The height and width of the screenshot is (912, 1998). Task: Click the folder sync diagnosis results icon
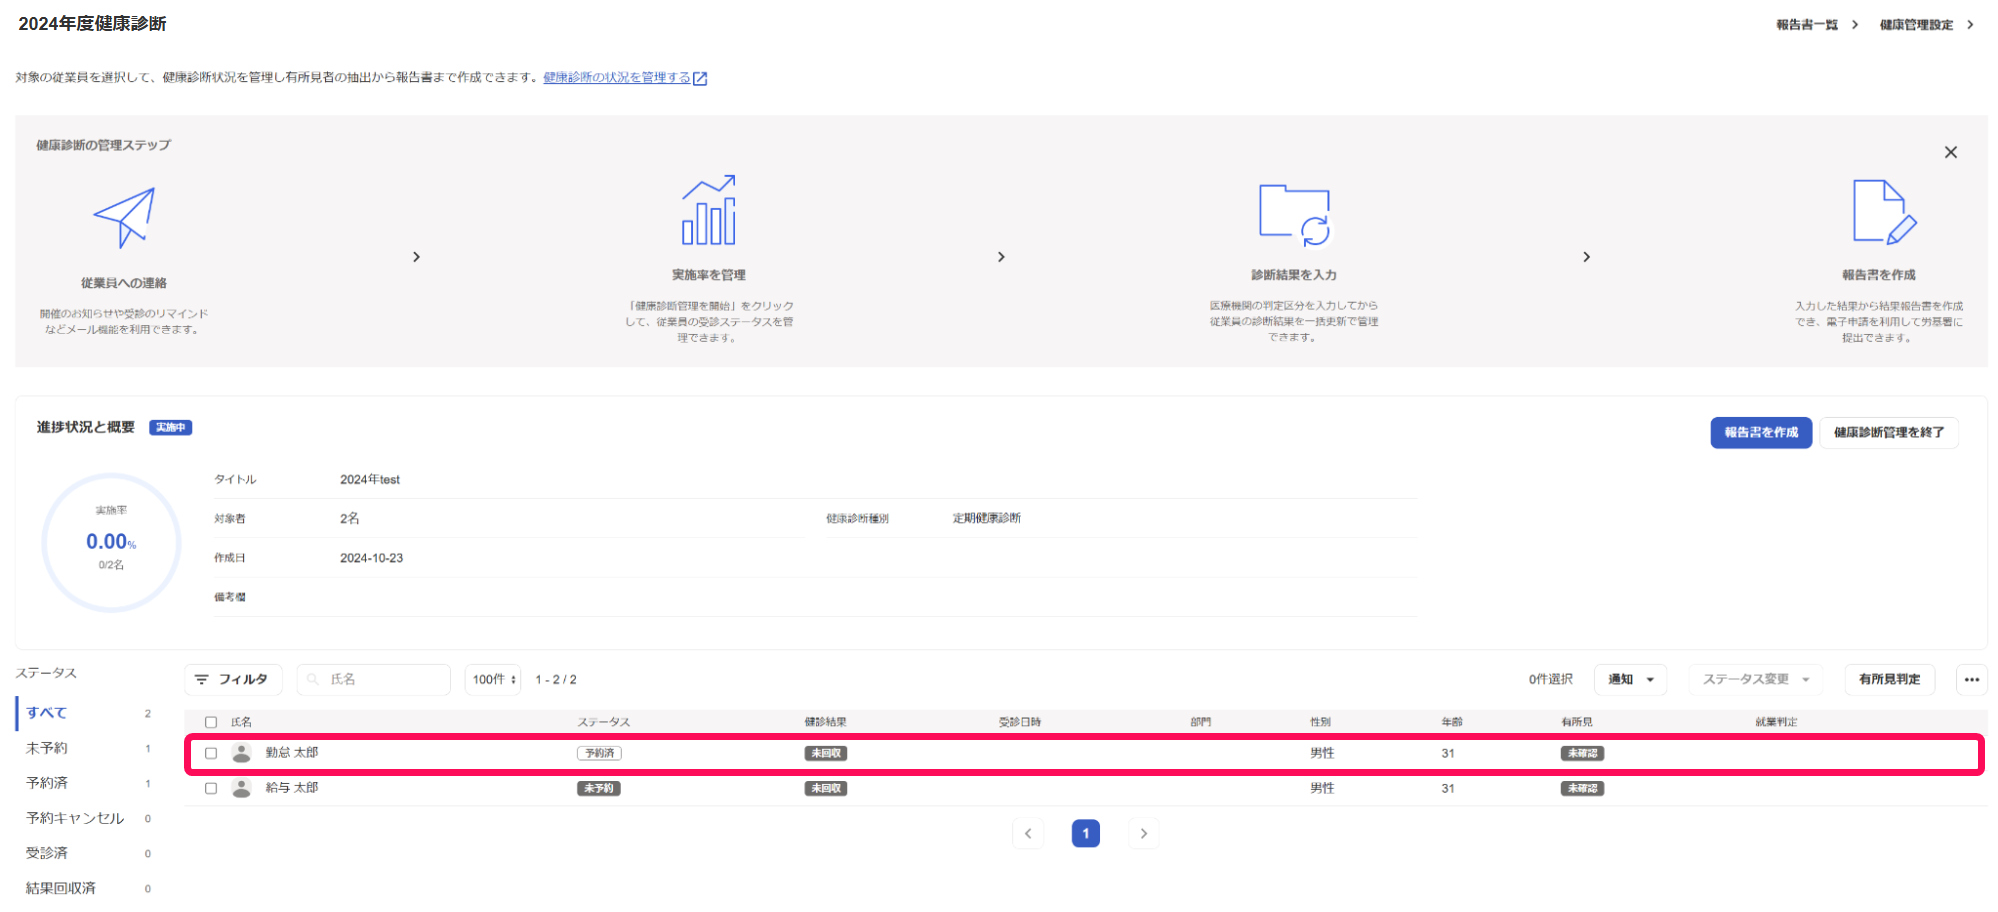(x=1294, y=214)
